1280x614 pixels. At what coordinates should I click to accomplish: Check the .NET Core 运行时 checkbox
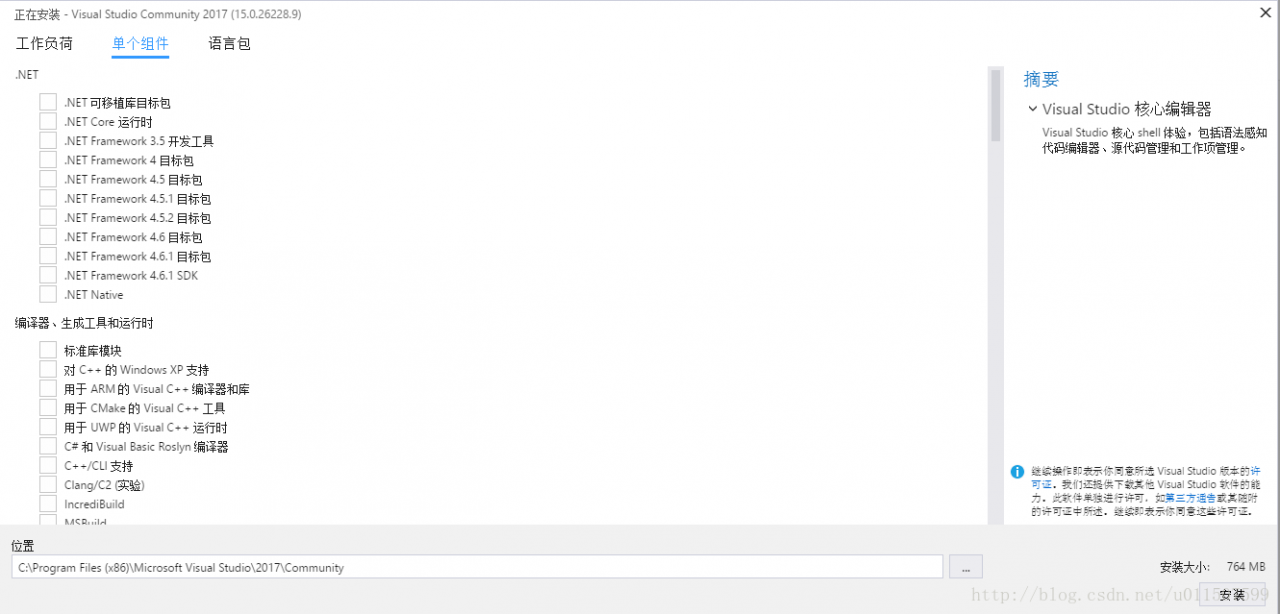tap(48, 122)
